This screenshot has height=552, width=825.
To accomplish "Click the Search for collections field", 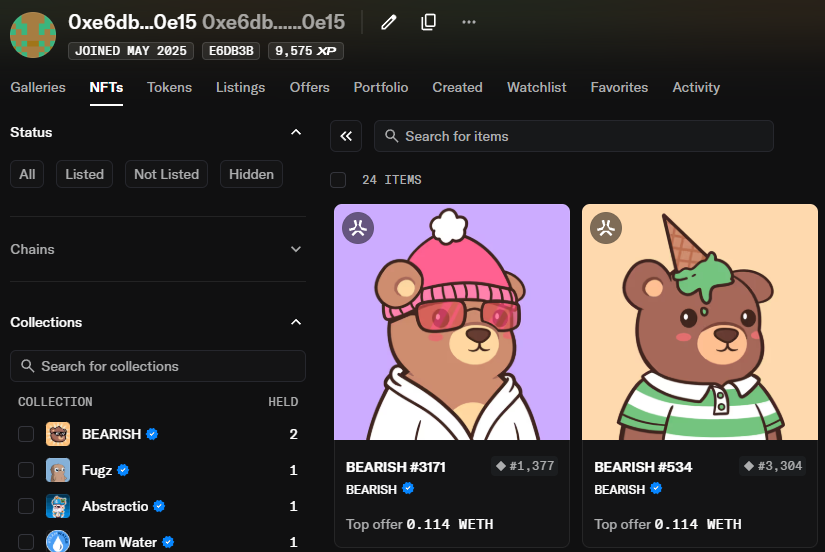I will pyautogui.click(x=158, y=366).
